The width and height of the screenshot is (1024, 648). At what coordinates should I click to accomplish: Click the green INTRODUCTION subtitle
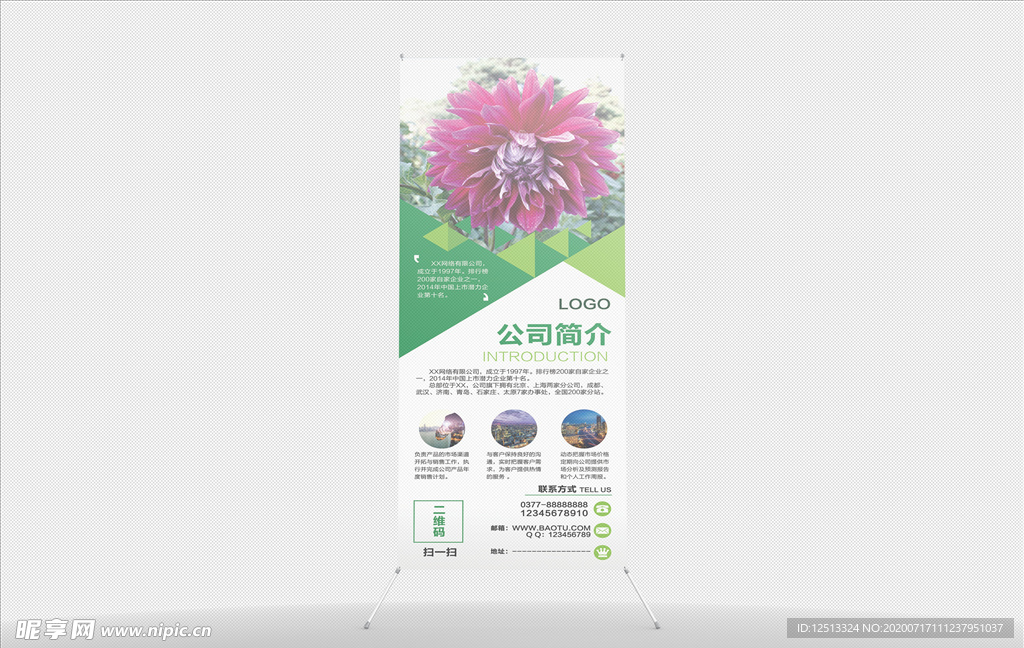pyautogui.click(x=545, y=357)
